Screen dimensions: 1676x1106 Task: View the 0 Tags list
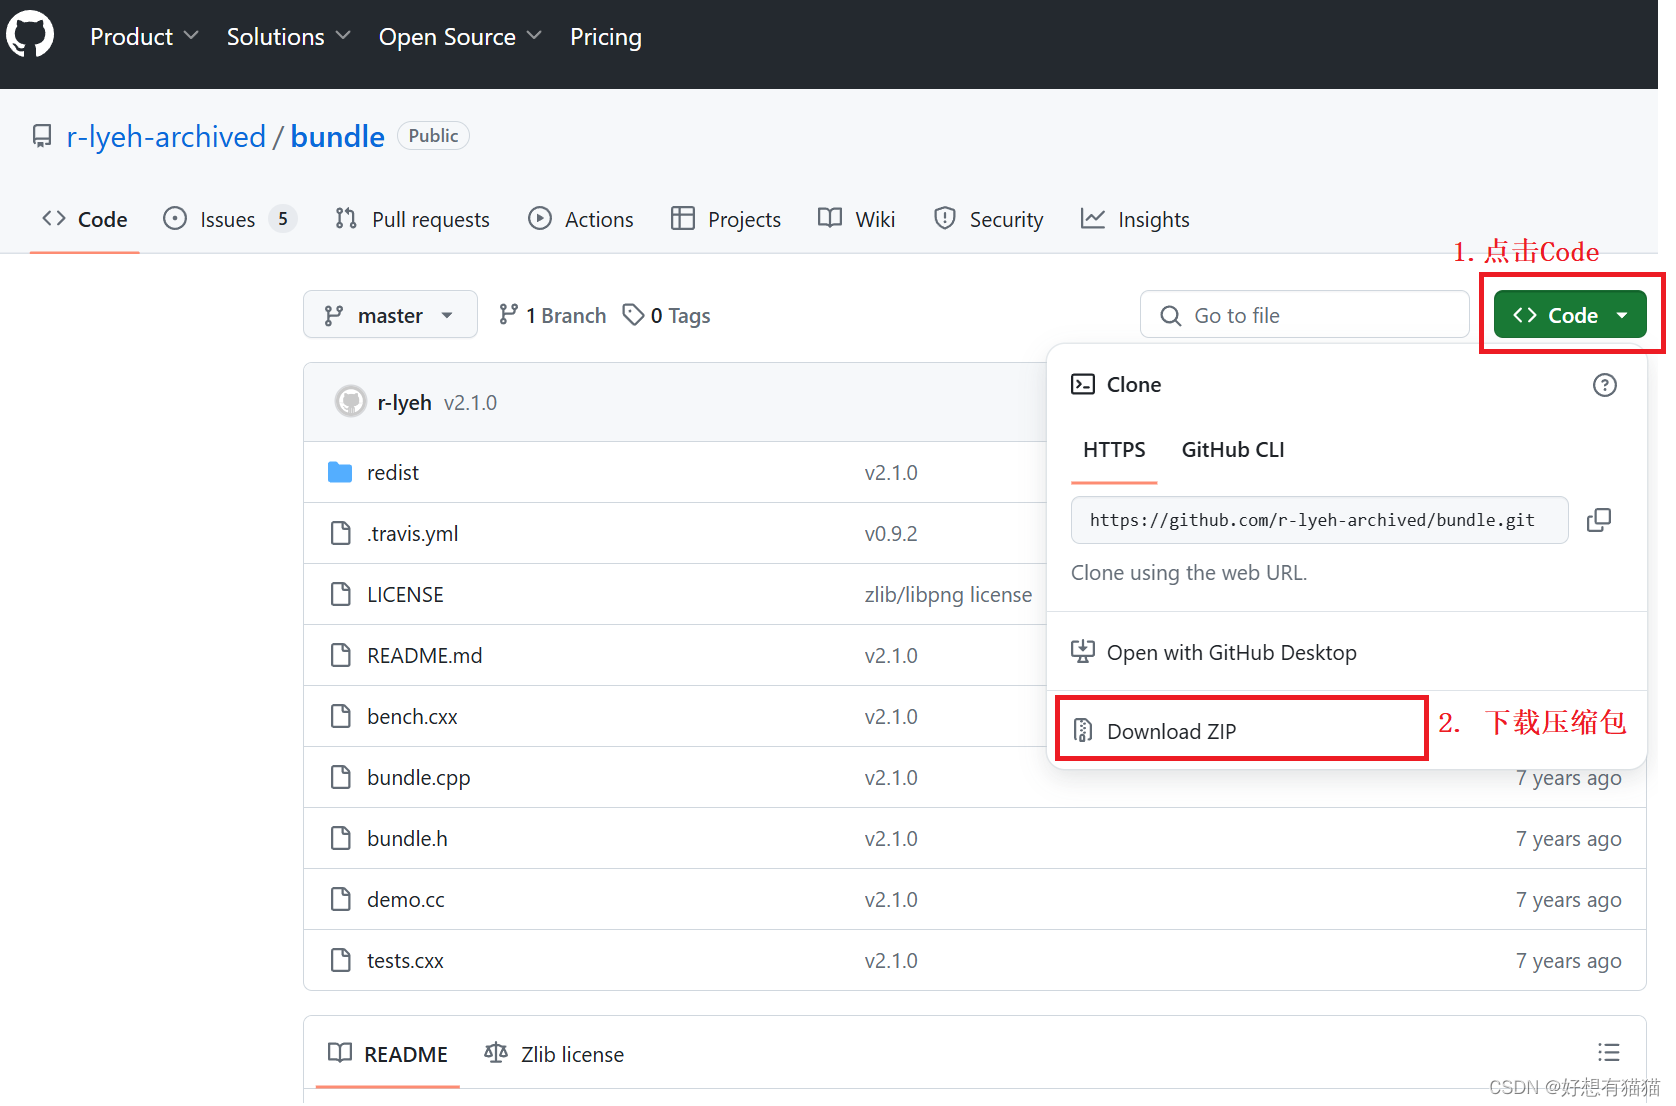[x=666, y=315]
